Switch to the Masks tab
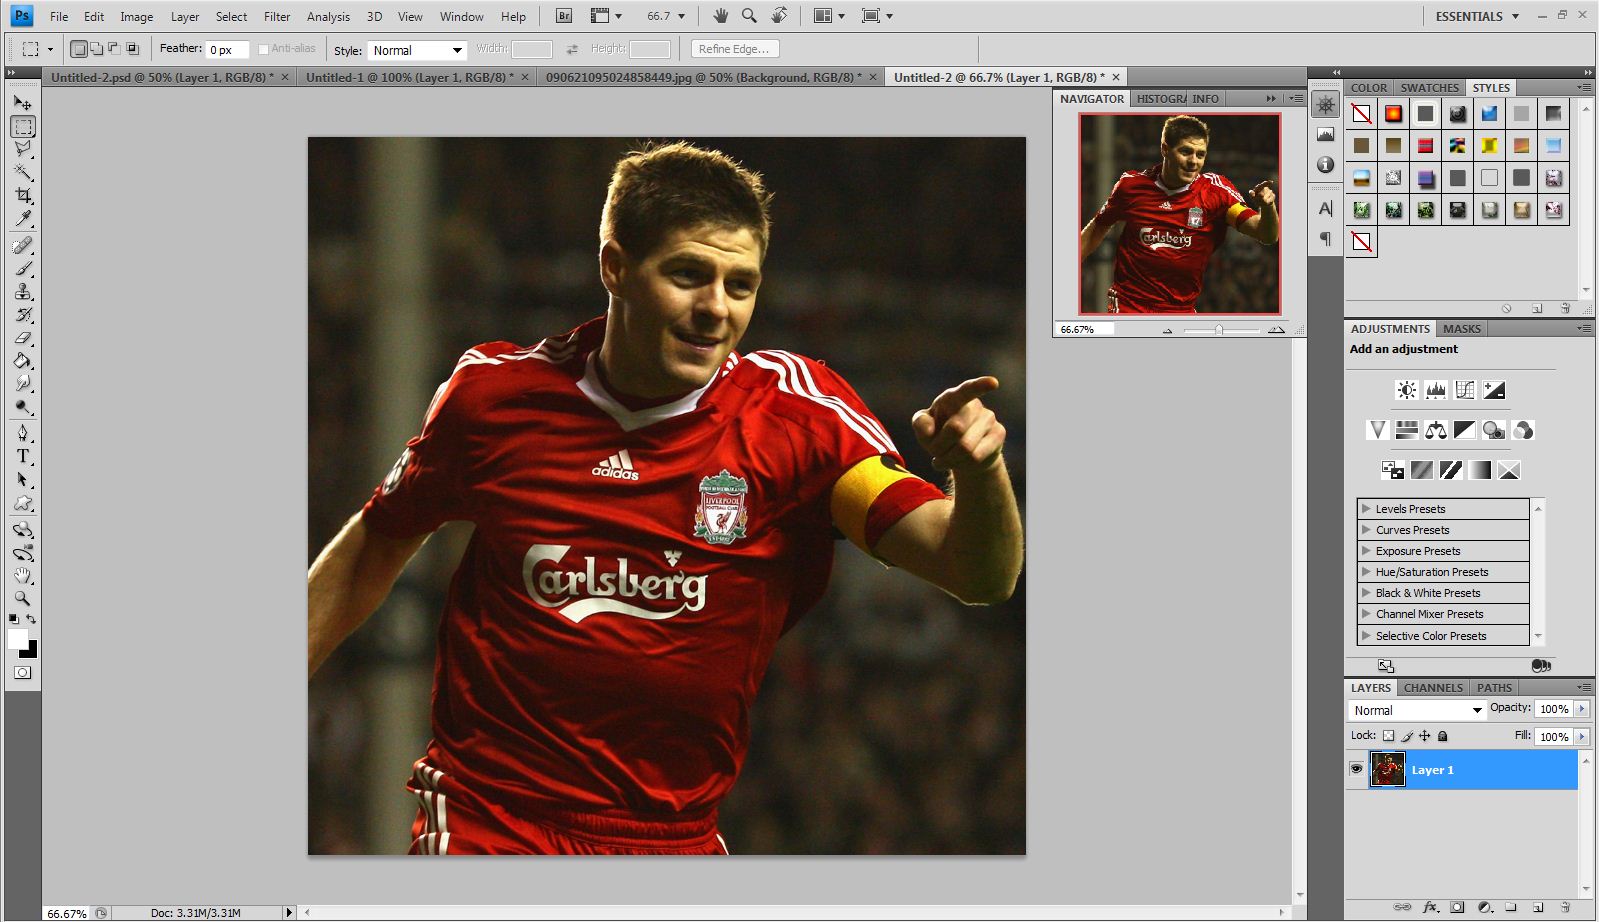The height and width of the screenshot is (922, 1599). point(1462,328)
